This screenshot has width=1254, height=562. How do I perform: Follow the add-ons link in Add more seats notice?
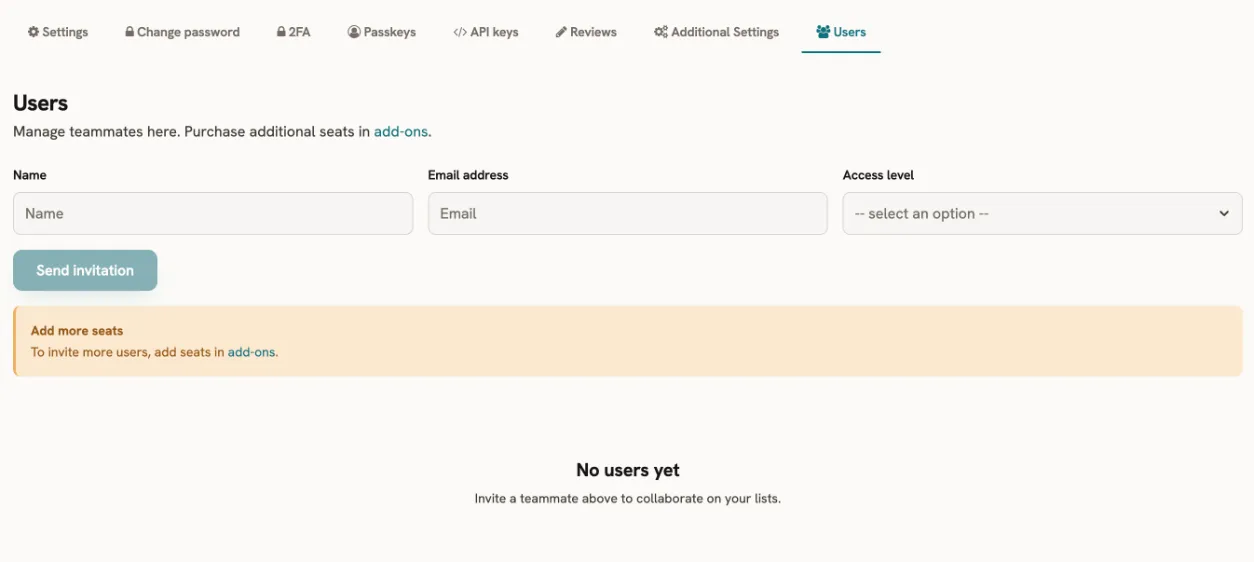pos(251,352)
